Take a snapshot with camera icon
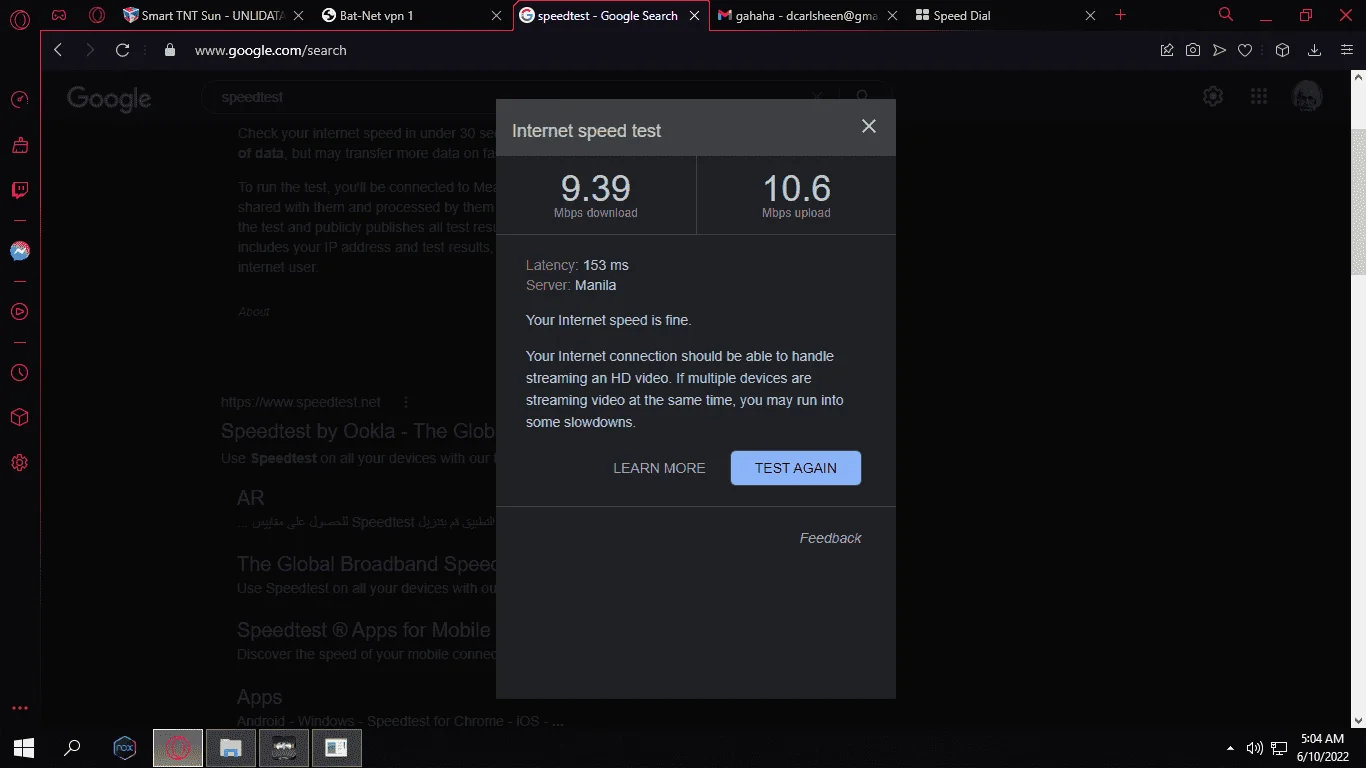The image size is (1366, 768). [x=1193, y=50]
